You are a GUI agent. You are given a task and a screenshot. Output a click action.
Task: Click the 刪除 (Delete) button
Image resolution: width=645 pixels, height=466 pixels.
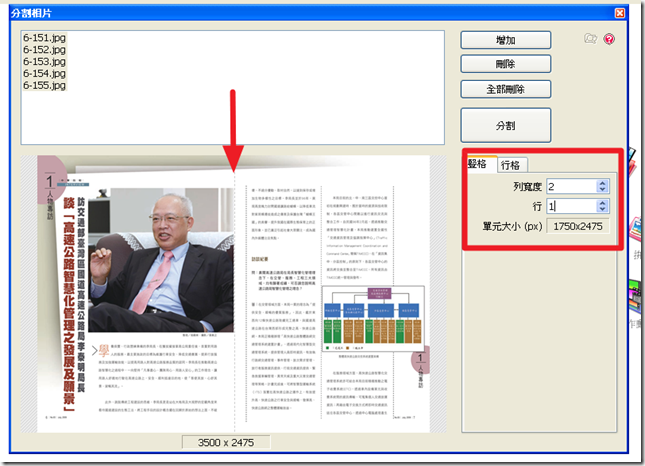point(506,64)
